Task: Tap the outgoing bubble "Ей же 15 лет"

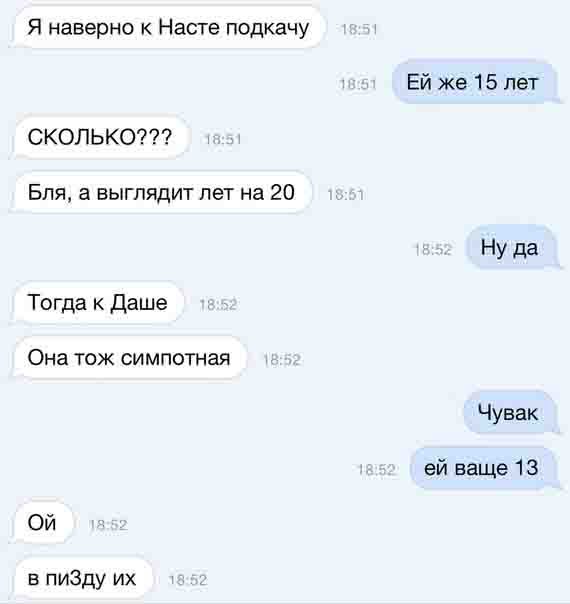Action: point(474,82)
